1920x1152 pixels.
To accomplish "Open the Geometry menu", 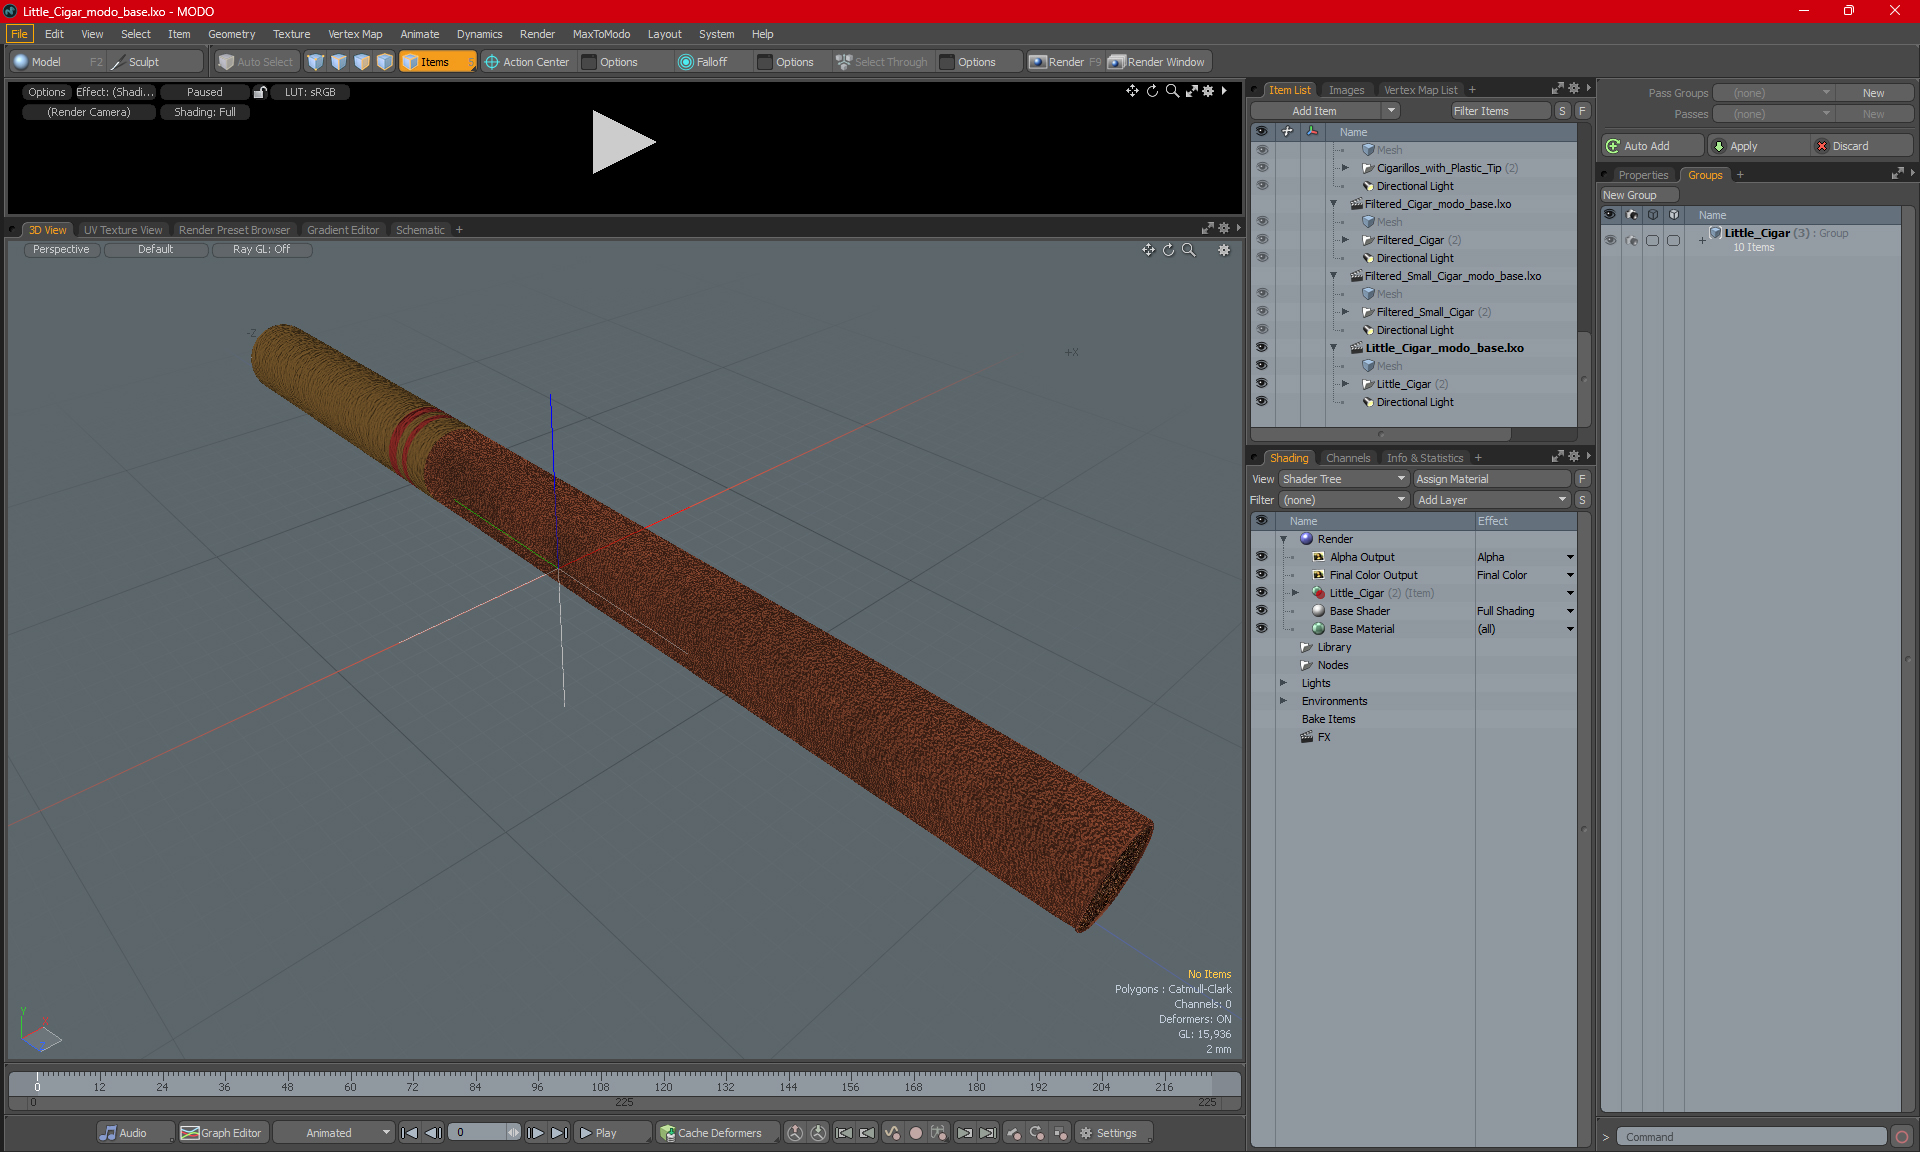I will [x=231, y=34].
